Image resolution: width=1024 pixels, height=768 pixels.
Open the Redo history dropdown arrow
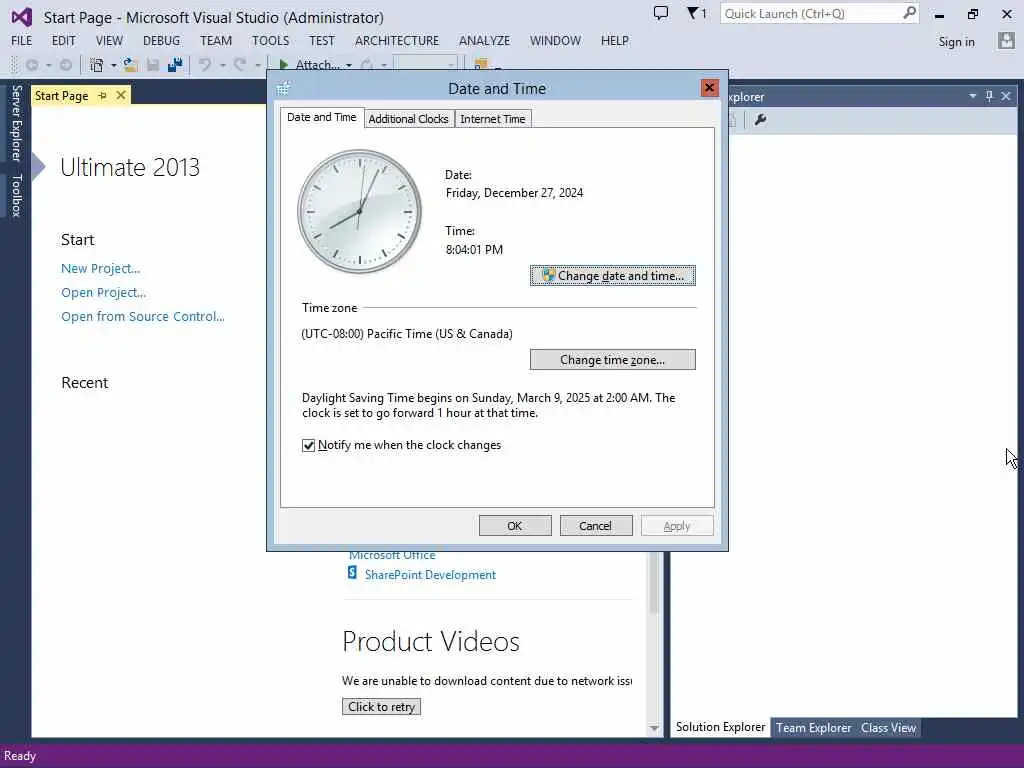point(257,65)
